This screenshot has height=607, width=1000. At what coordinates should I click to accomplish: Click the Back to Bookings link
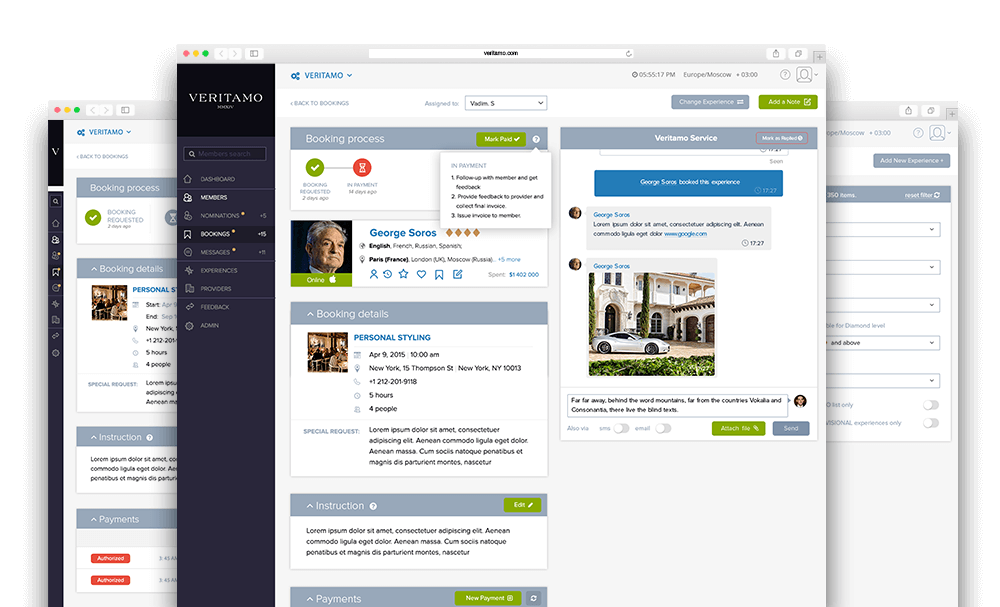coord(319,103)
